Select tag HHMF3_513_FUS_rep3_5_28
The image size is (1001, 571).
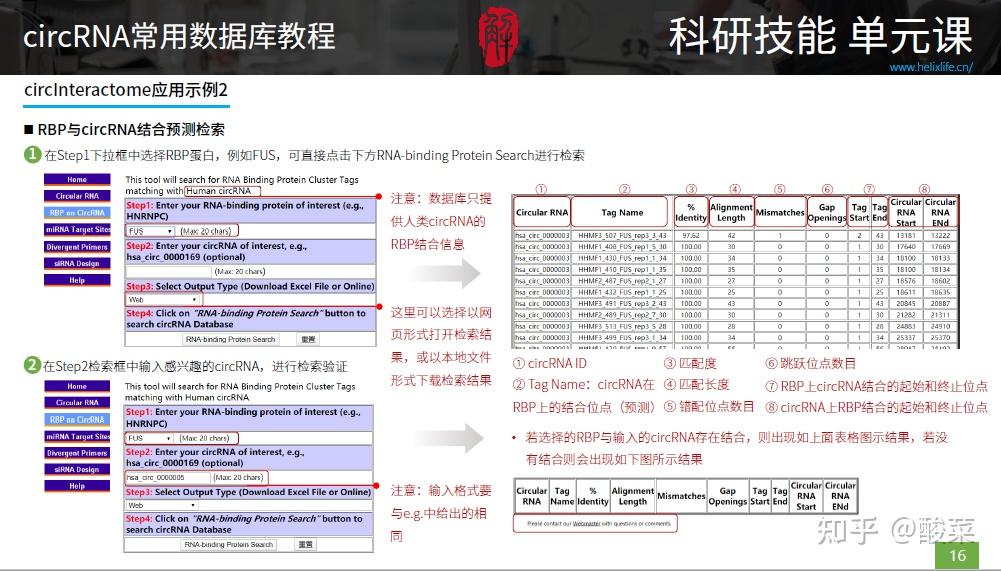click(622, 326)
